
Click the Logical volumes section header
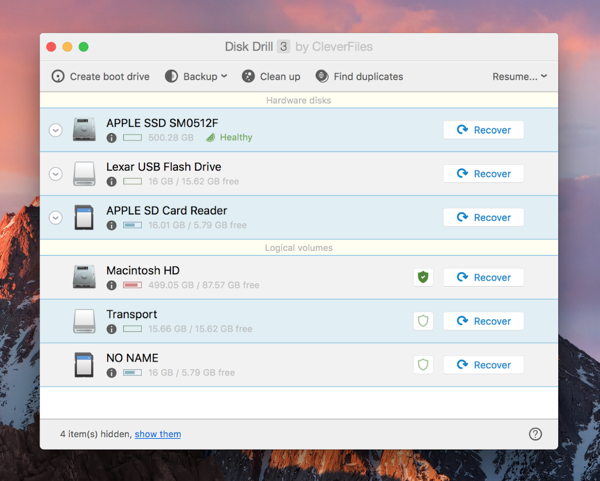tap(299, 248)
